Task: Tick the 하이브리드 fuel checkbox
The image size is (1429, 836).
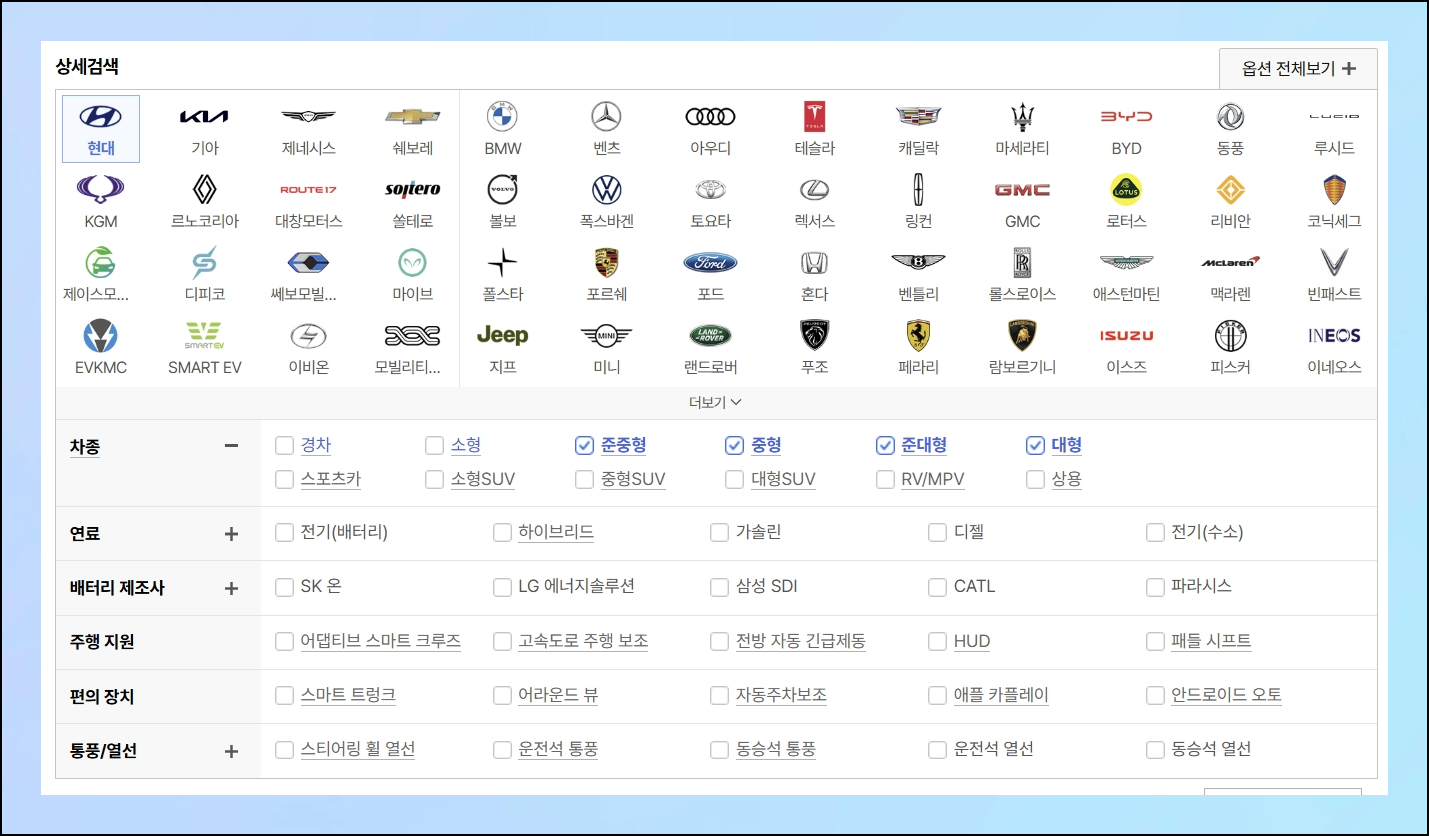Action: pyautogui.click(x=503, y=532)
